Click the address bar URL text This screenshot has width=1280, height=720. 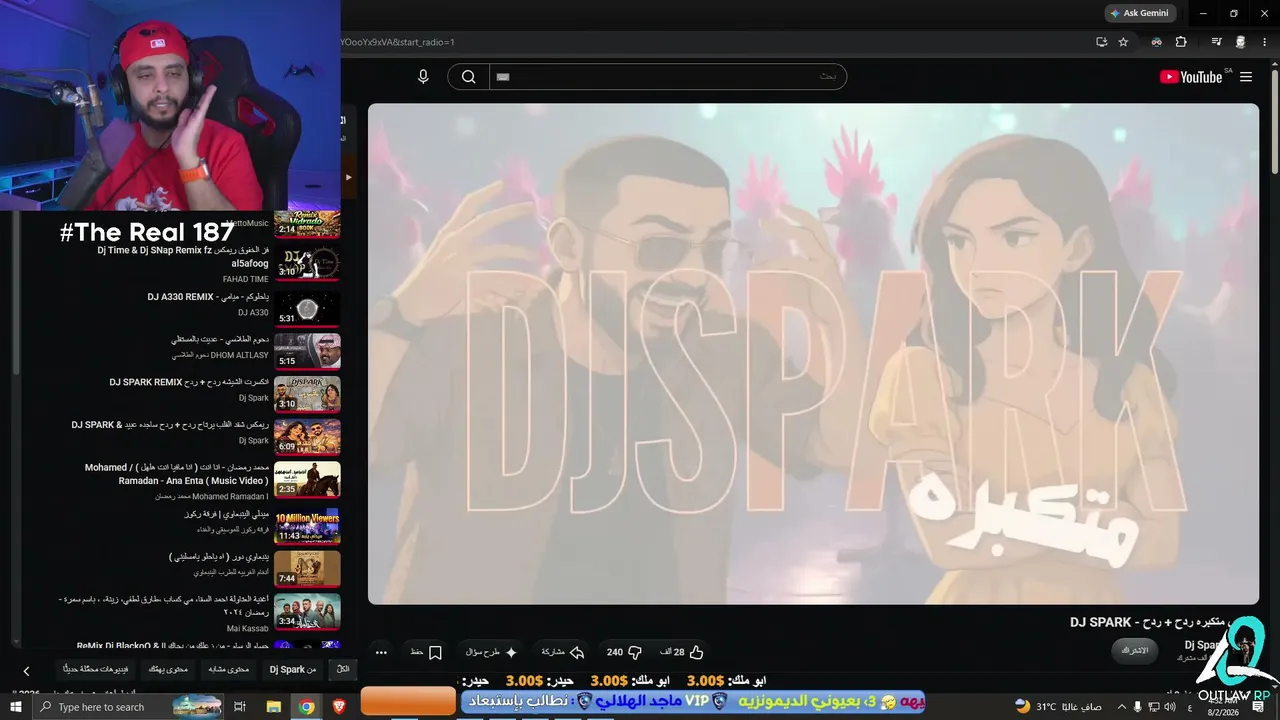click(x=398, y=42)
